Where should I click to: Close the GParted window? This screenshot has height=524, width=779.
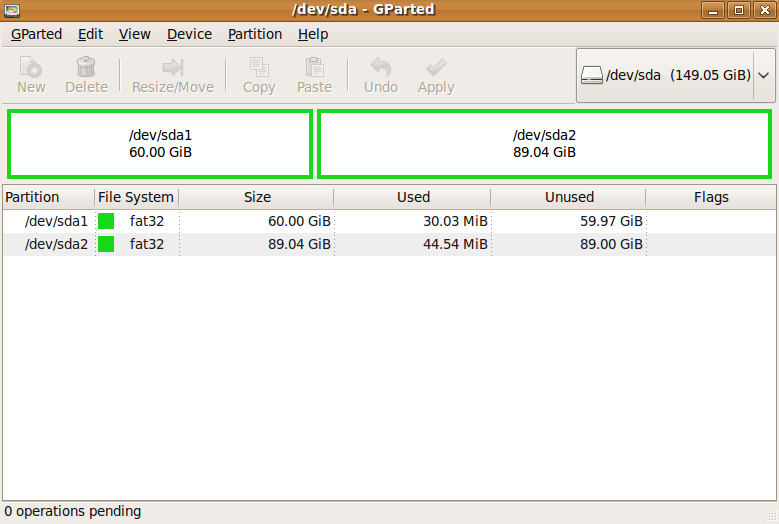(x=765, y=10)
